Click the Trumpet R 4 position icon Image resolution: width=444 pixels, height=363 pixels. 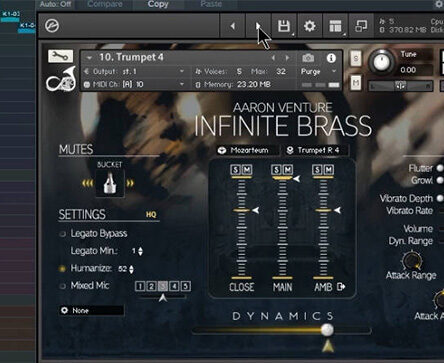pyautogui.click(x=290, y=151)
